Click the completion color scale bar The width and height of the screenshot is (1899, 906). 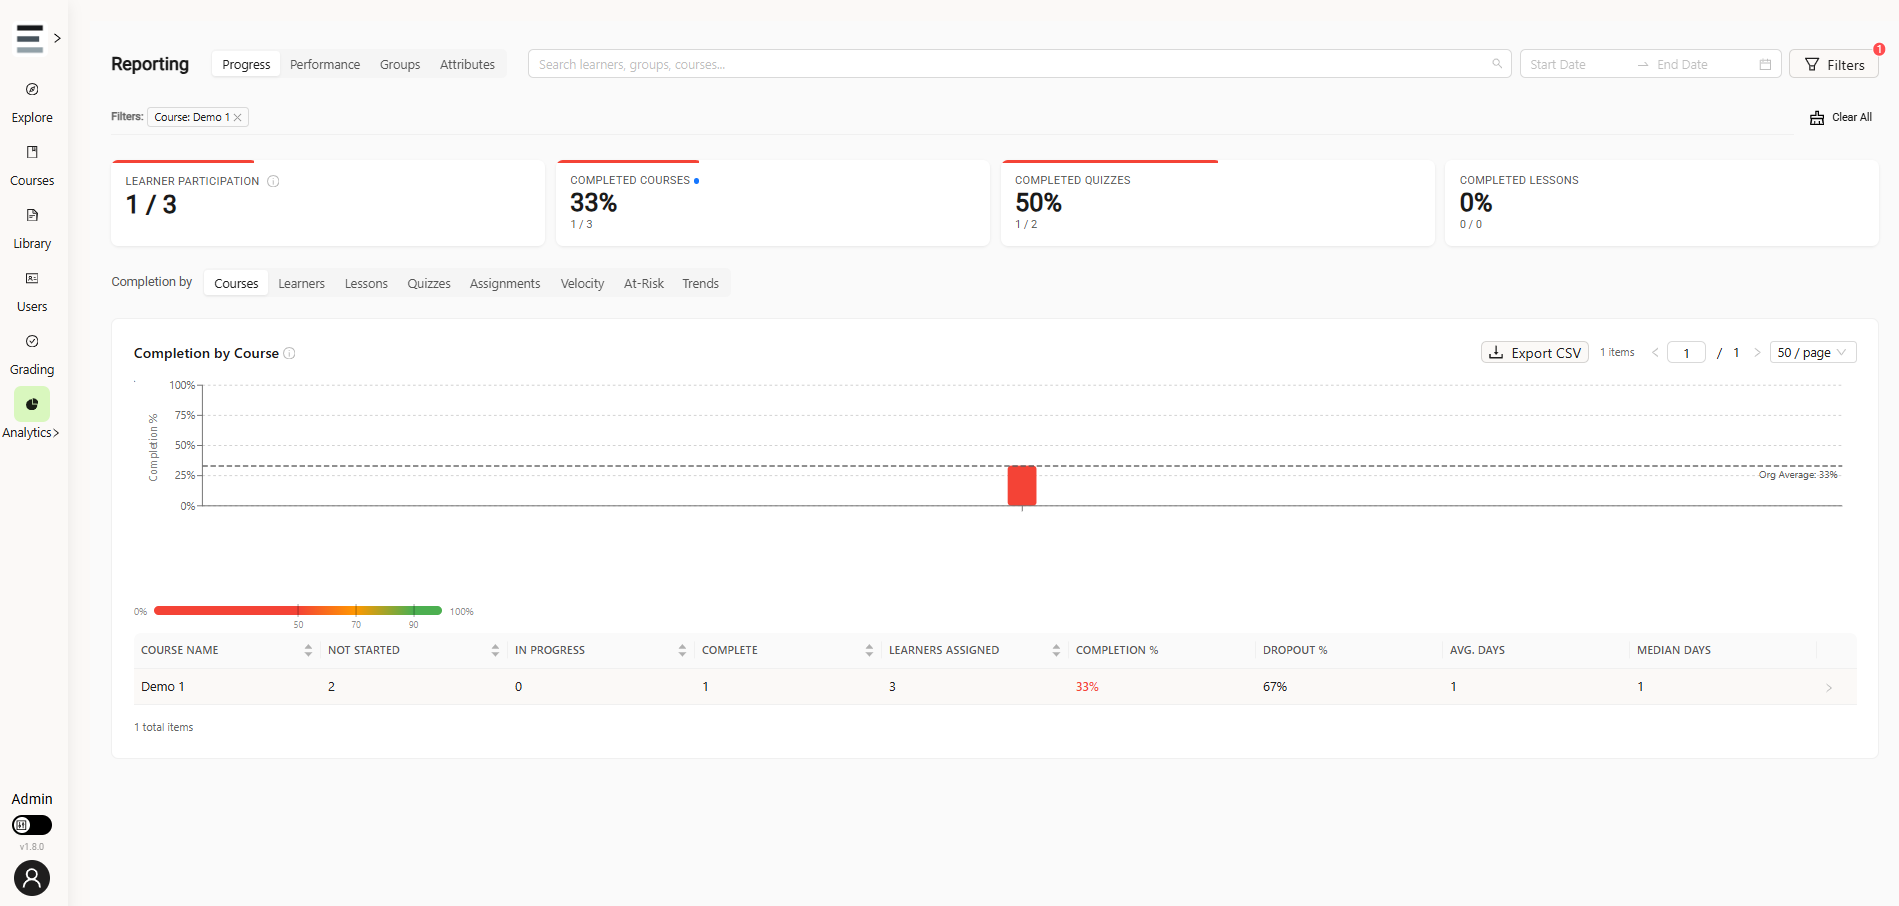[x=298, y=610]
